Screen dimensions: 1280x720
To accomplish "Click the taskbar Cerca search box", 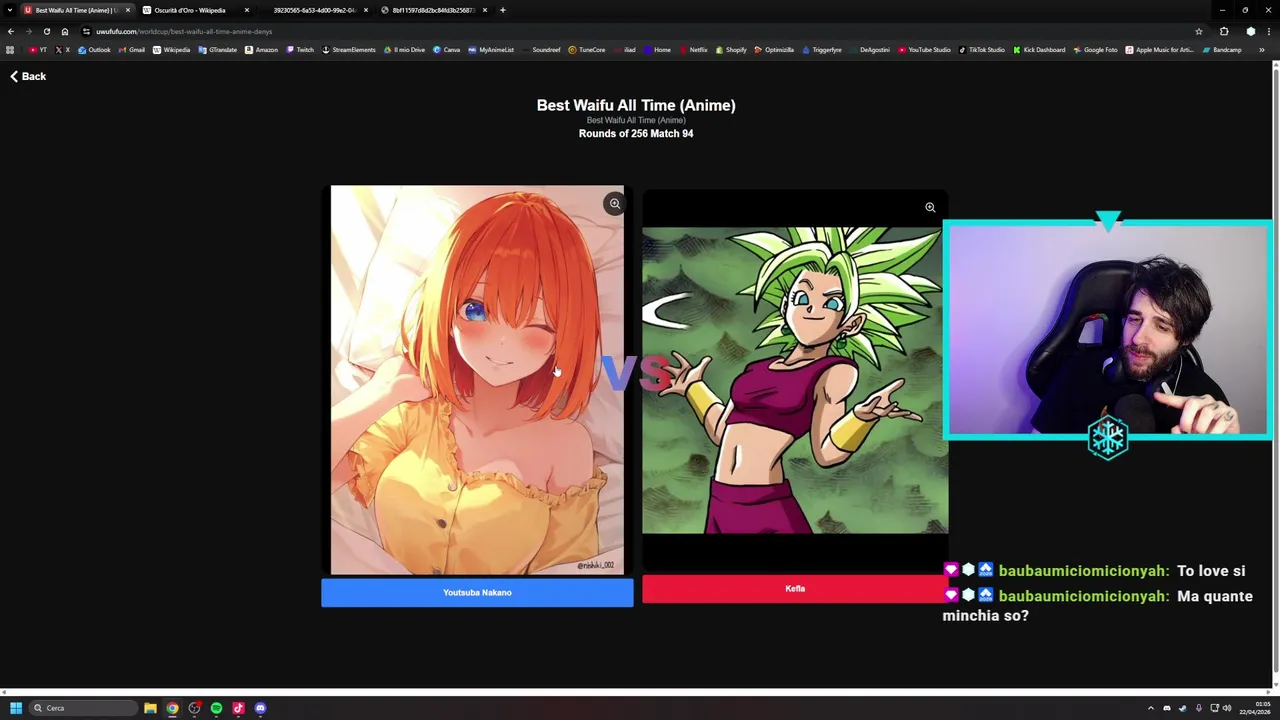I will tap(83, 708).
